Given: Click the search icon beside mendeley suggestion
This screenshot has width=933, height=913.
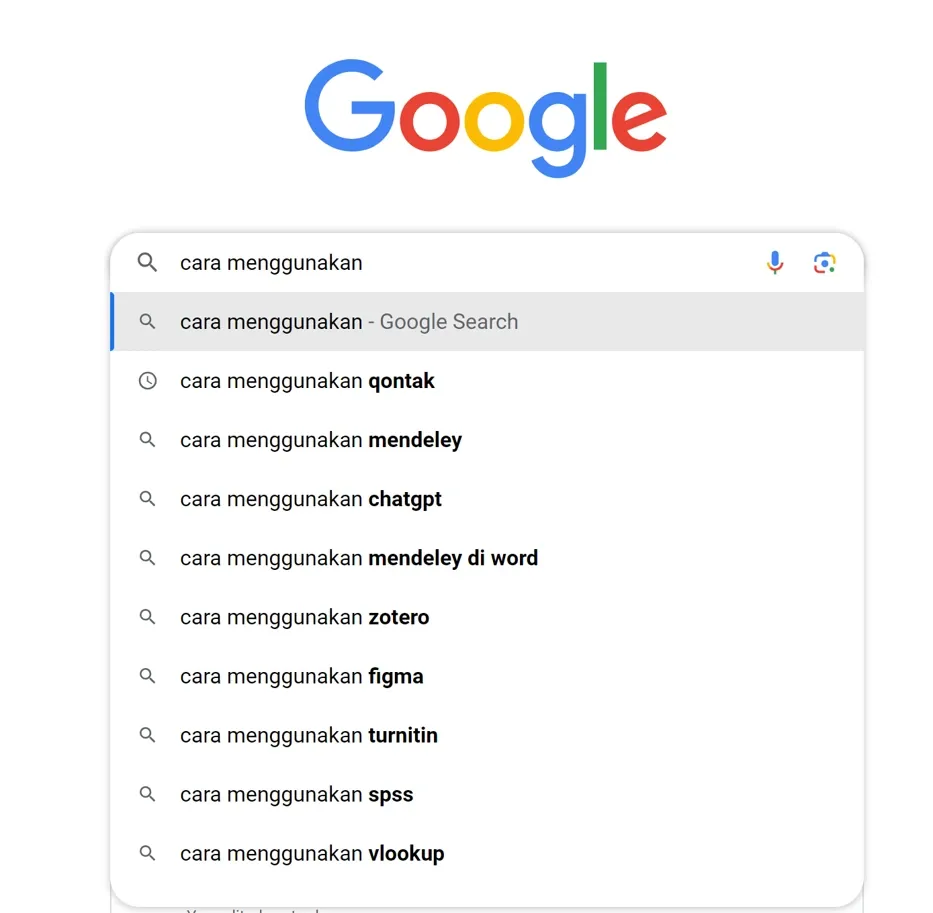Looking at the screenshot, I should coord(147,440).
